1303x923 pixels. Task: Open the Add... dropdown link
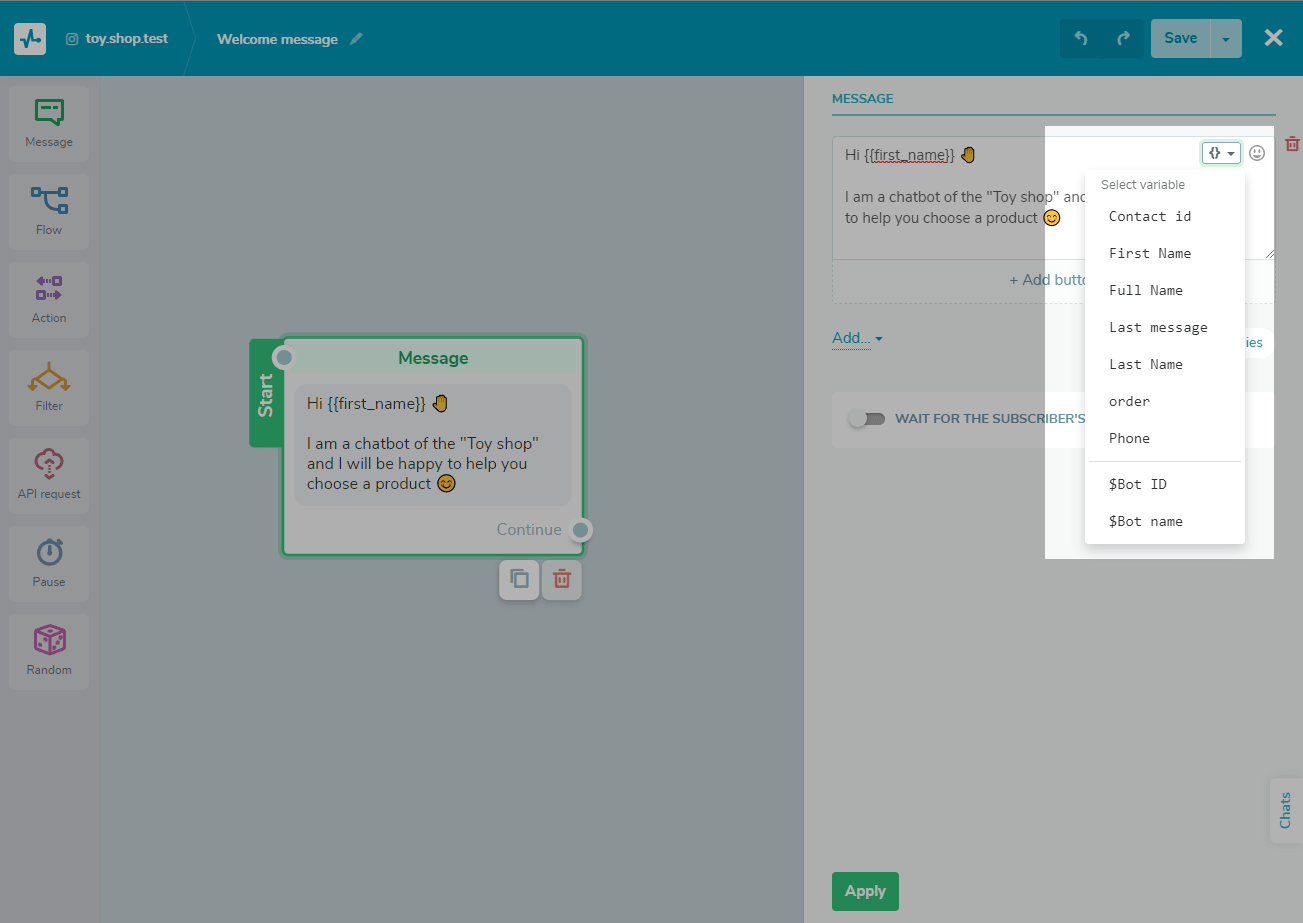point(856,339)
